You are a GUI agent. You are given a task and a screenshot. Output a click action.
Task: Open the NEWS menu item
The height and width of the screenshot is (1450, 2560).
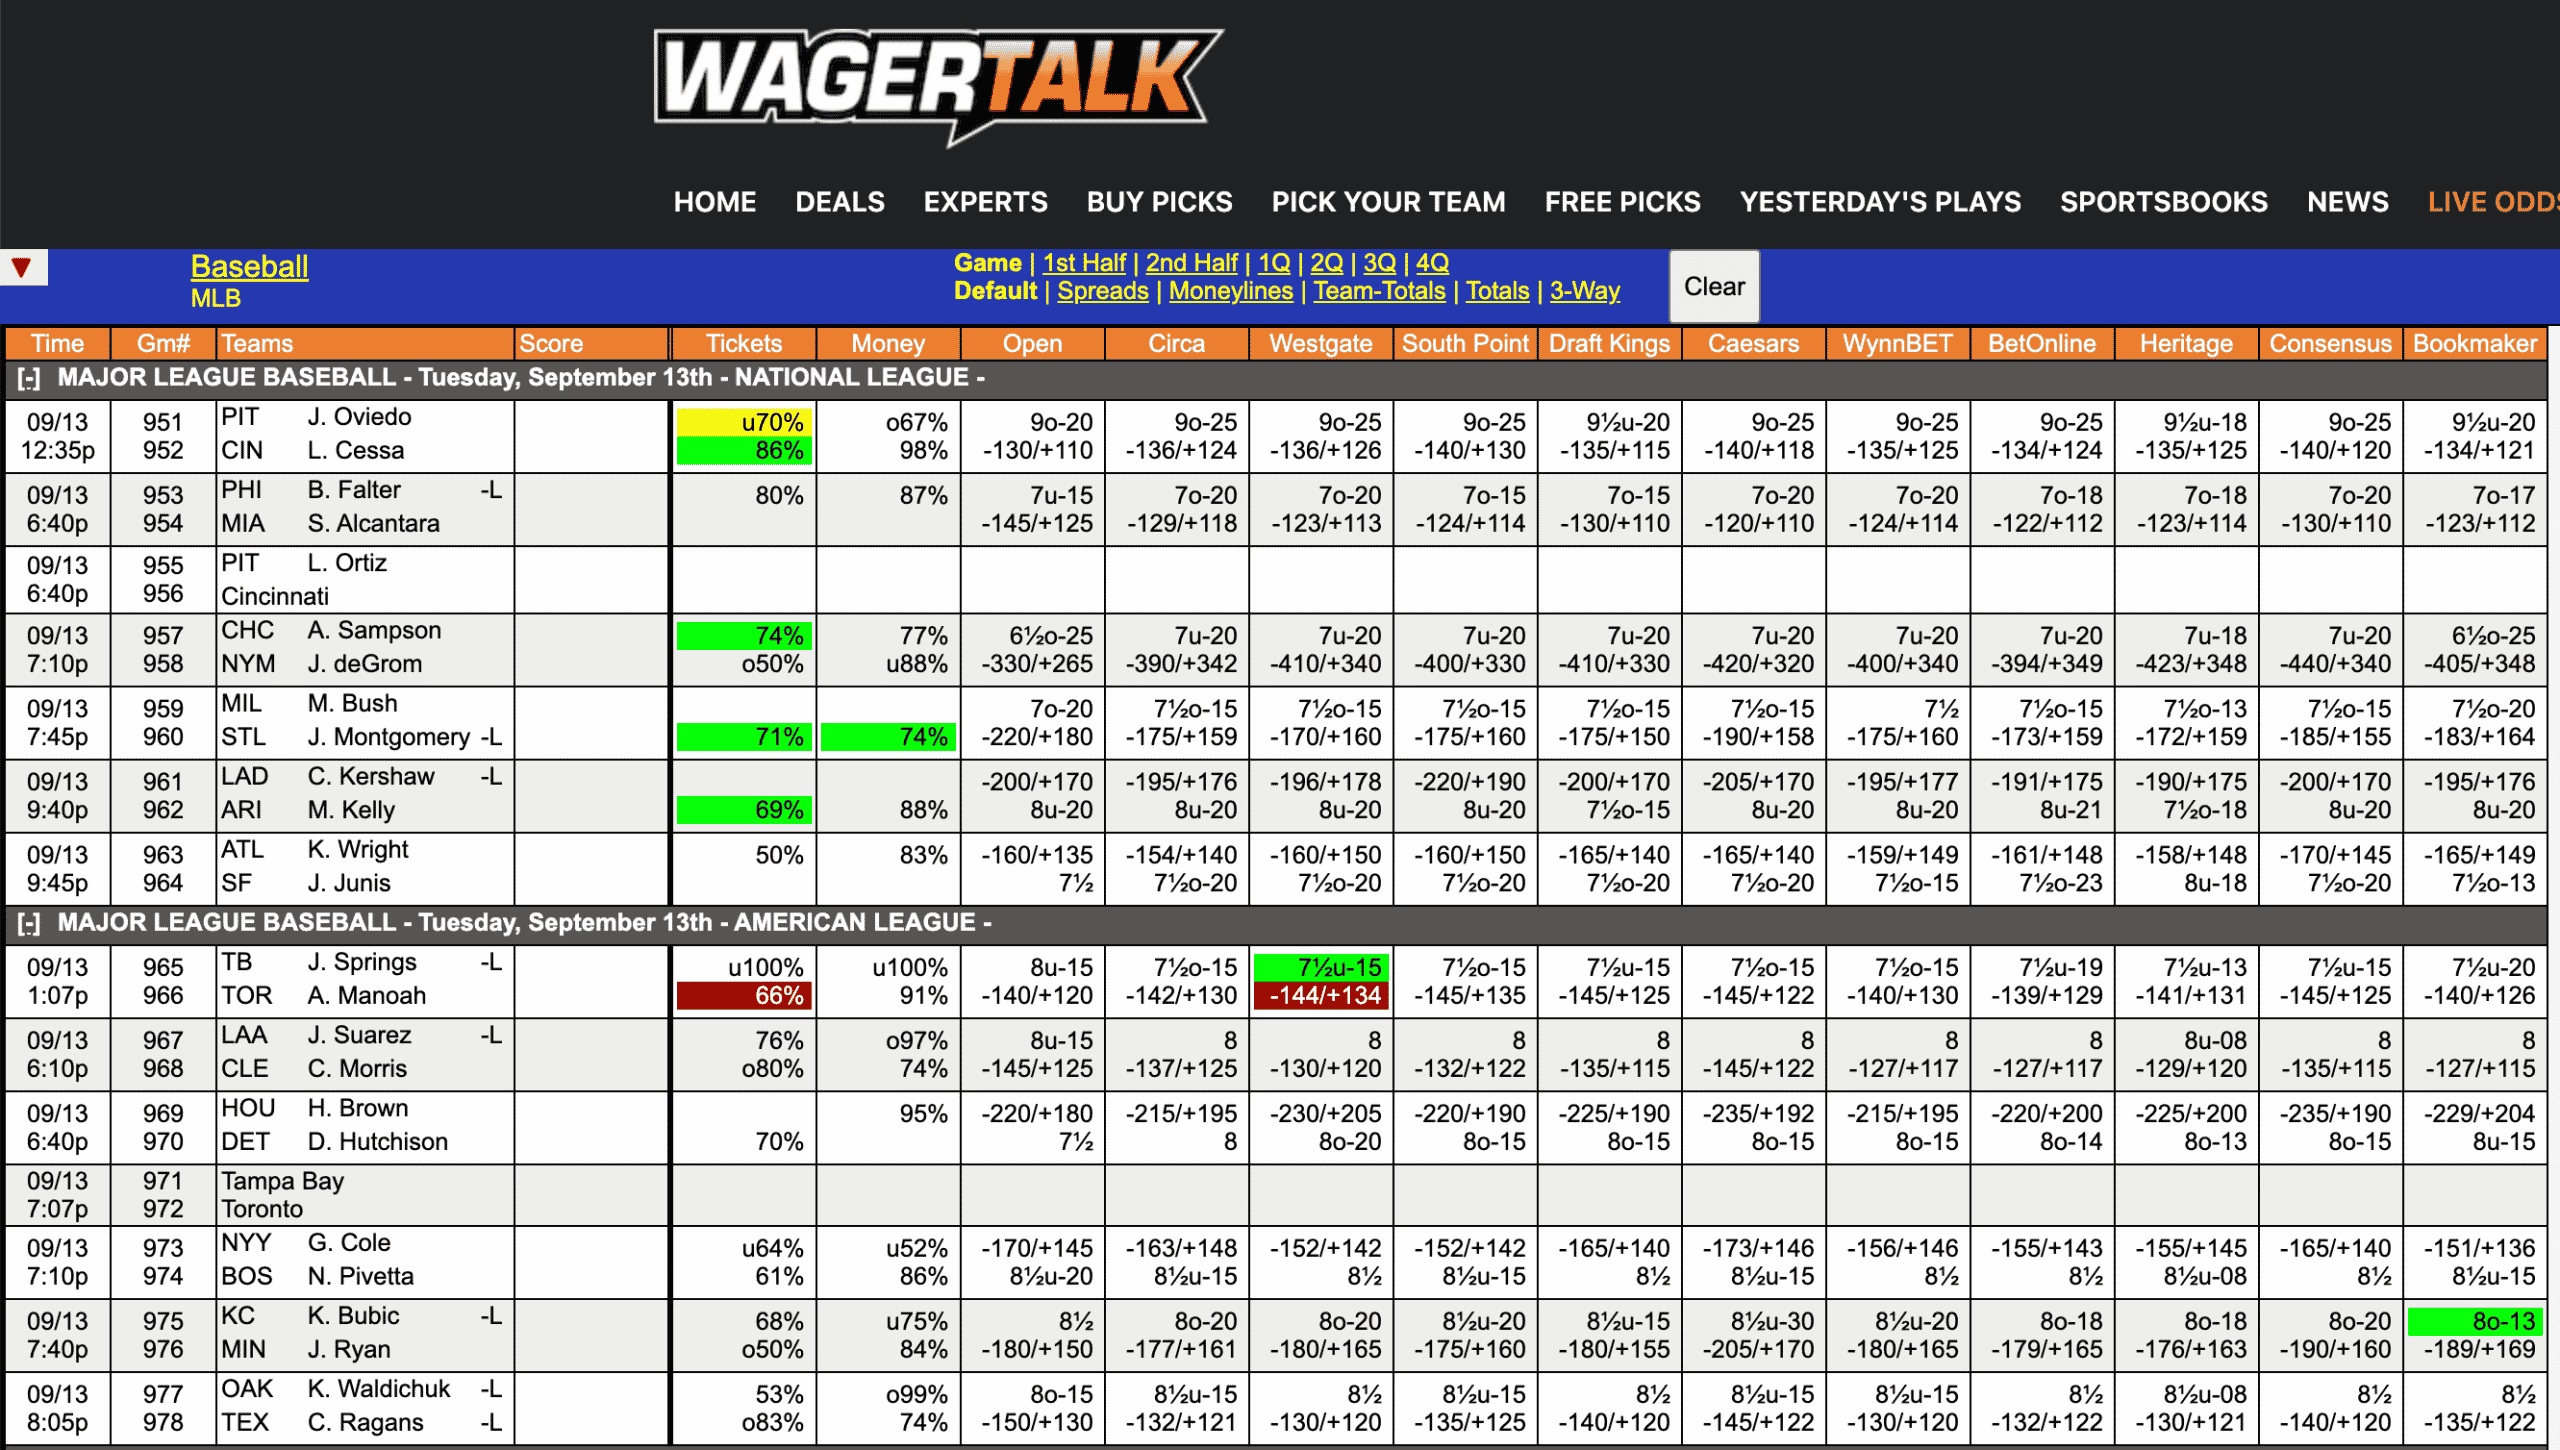click(x=2347, y=202)
